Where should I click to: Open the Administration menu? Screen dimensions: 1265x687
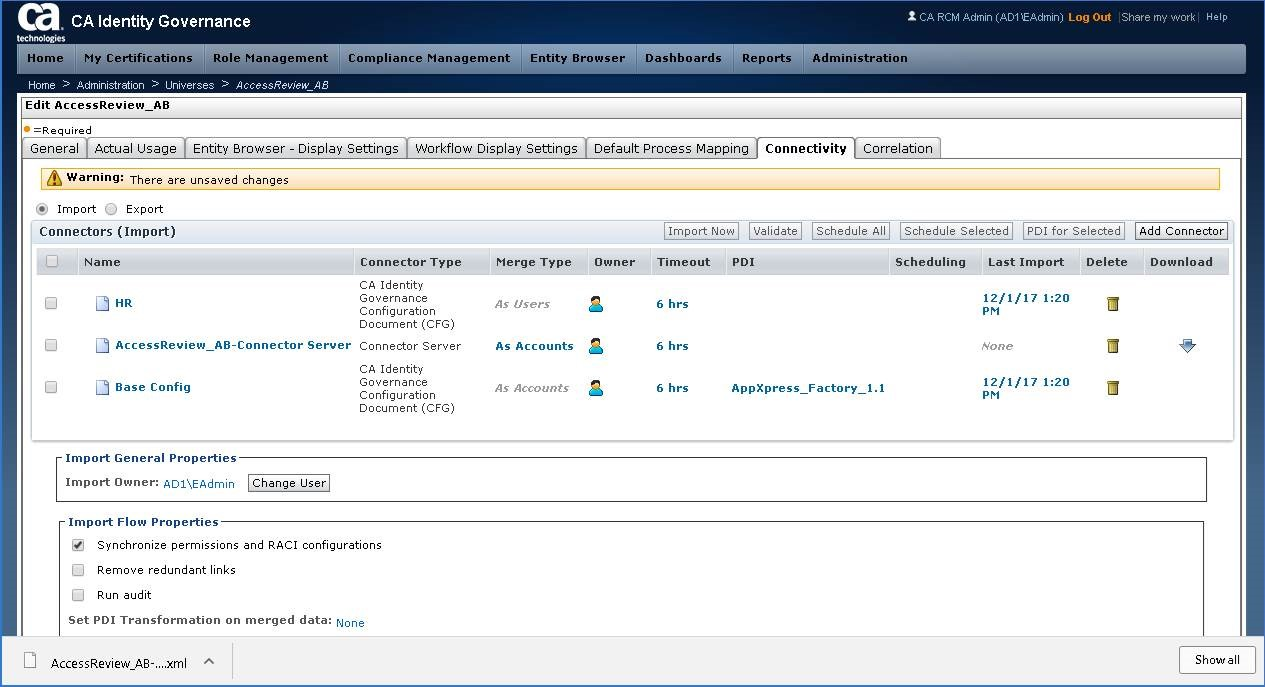coord(860,58)
